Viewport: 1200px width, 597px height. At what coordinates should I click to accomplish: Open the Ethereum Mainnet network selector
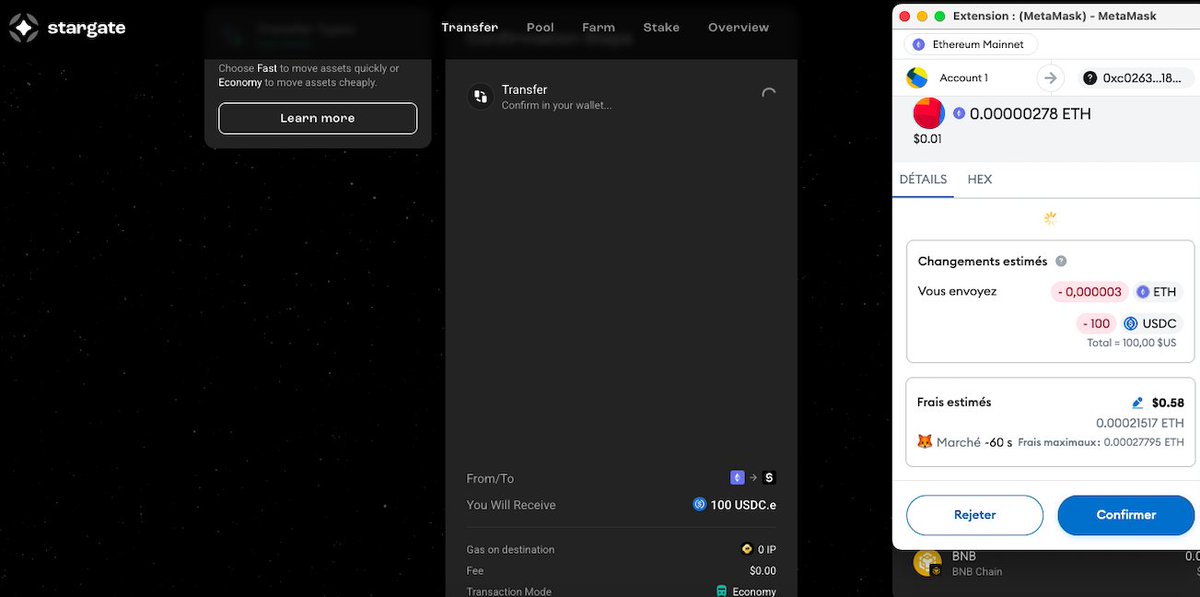tap(971, 45)
